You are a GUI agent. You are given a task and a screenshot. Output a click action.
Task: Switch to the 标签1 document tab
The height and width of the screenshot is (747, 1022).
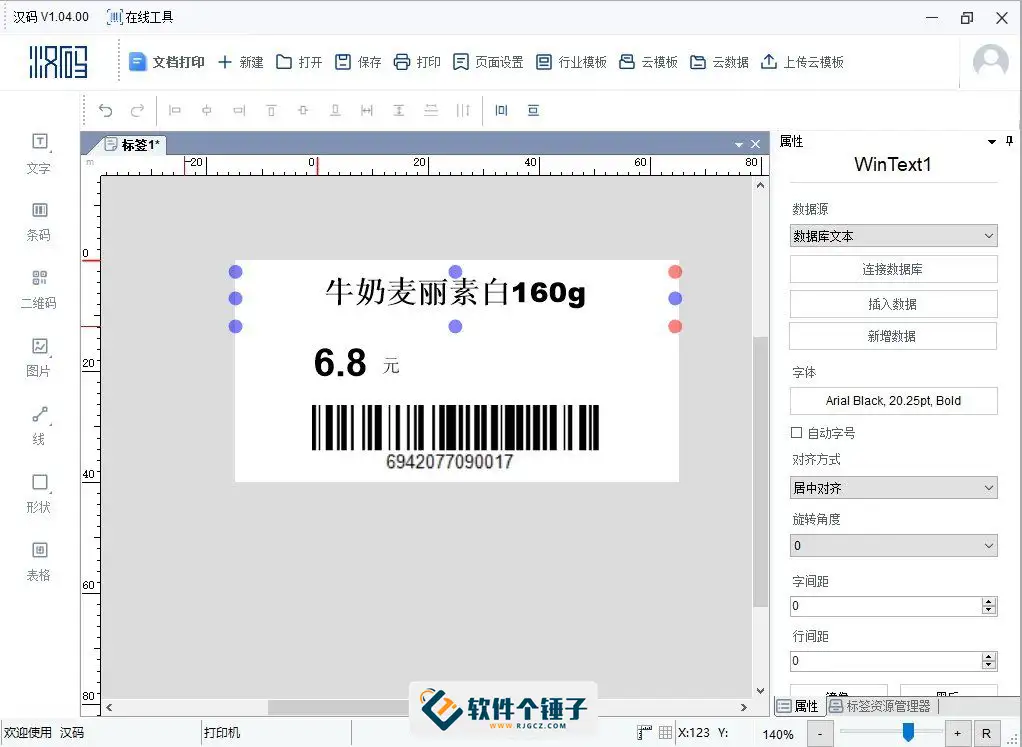[133, 145]
